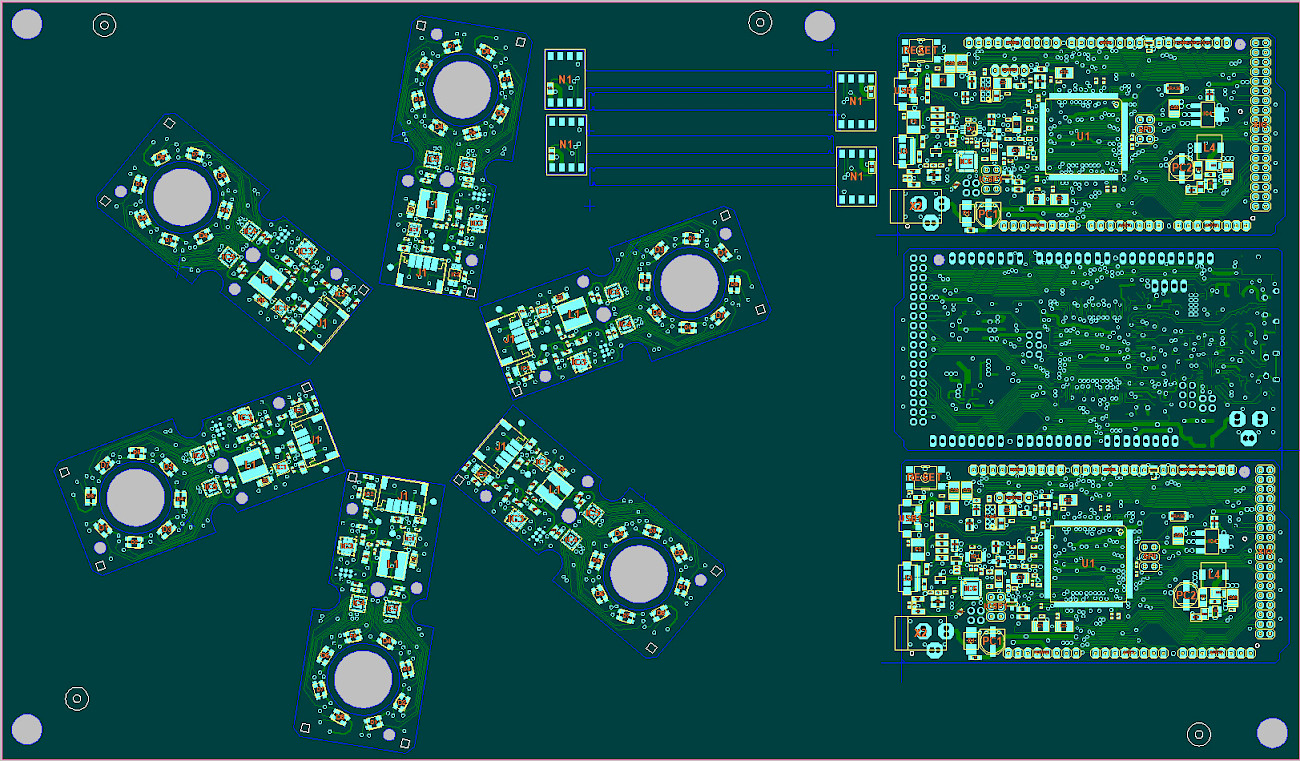The image size is (1300, 761).
Task: Click RESET button footprint on upper right board
Action: pyautogui.click(x=920, y=51)
